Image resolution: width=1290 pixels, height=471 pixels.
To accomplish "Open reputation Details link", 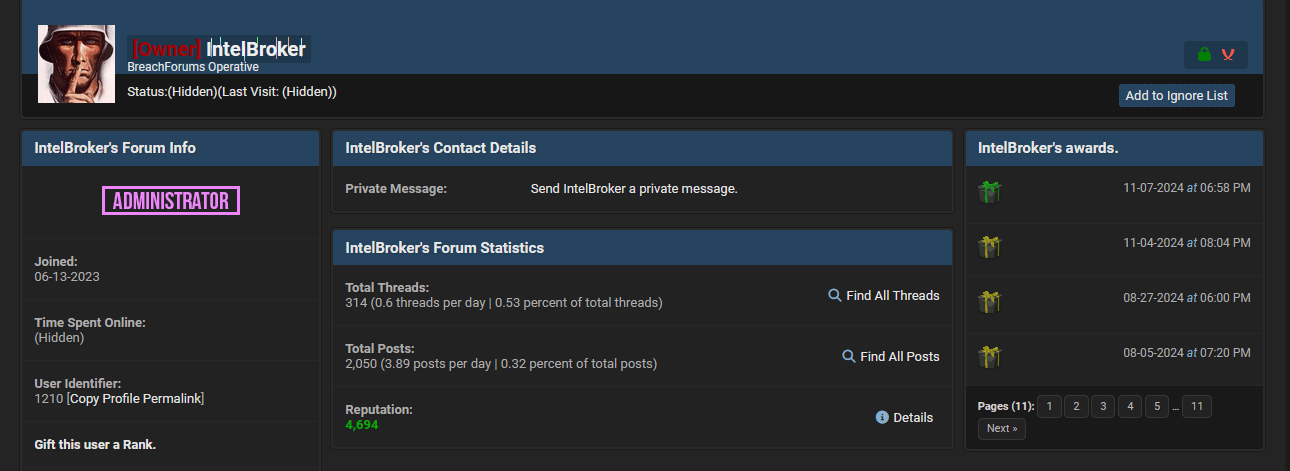I will [x=913, y=417].
